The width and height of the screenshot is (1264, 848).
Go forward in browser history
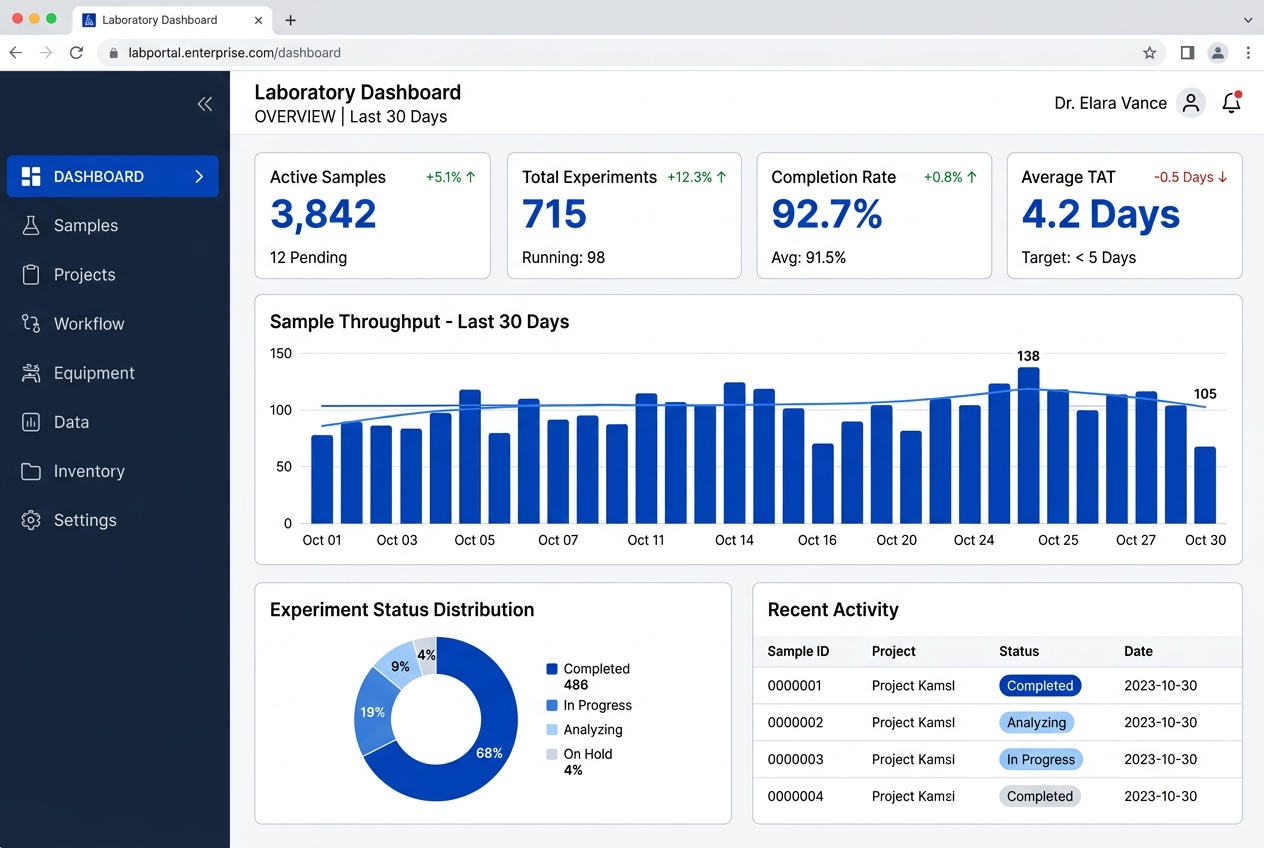[45, 53]
